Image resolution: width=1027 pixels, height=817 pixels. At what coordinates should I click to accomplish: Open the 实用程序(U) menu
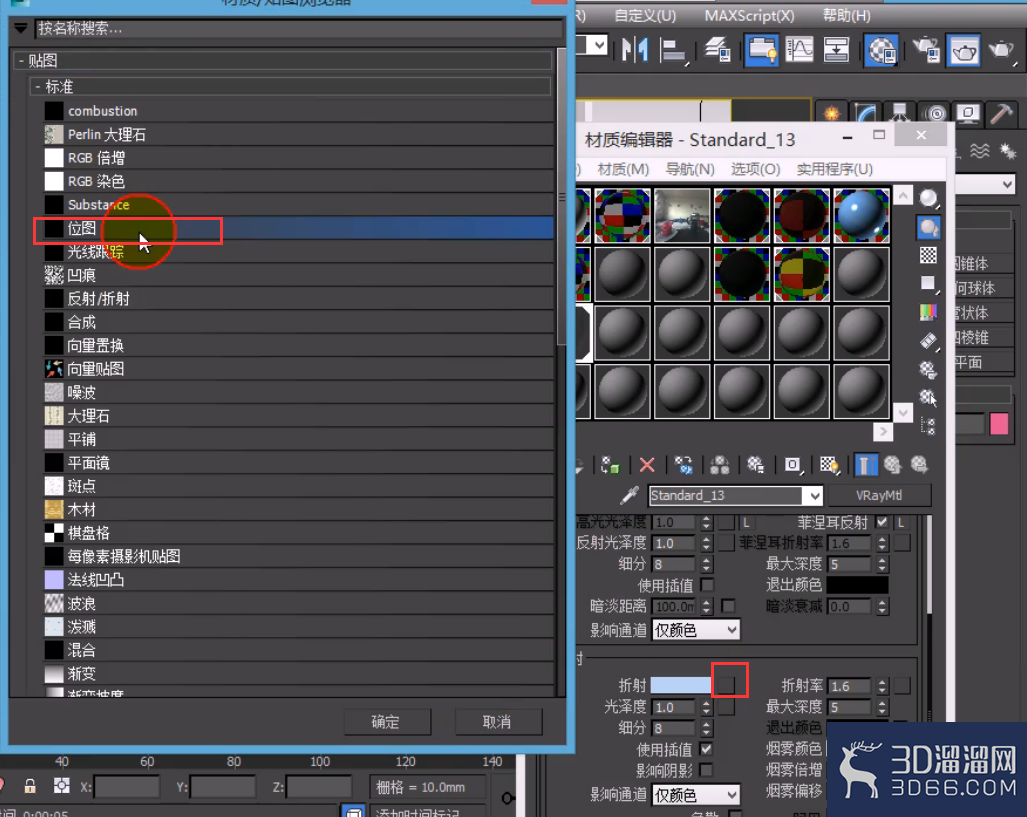coord(834,170)
